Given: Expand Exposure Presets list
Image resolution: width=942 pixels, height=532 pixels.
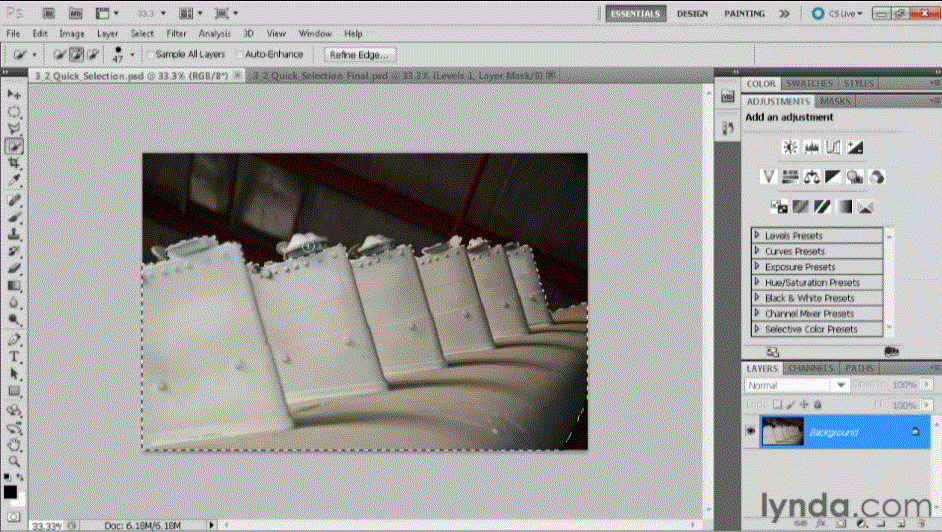Looking at the screenshot, I should (757, 267).
